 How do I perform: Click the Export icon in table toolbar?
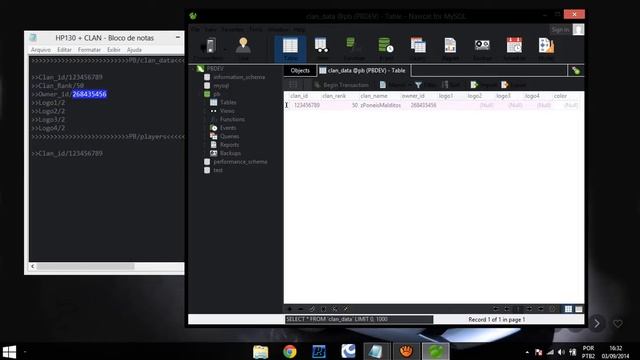click(x=505, y=85)
